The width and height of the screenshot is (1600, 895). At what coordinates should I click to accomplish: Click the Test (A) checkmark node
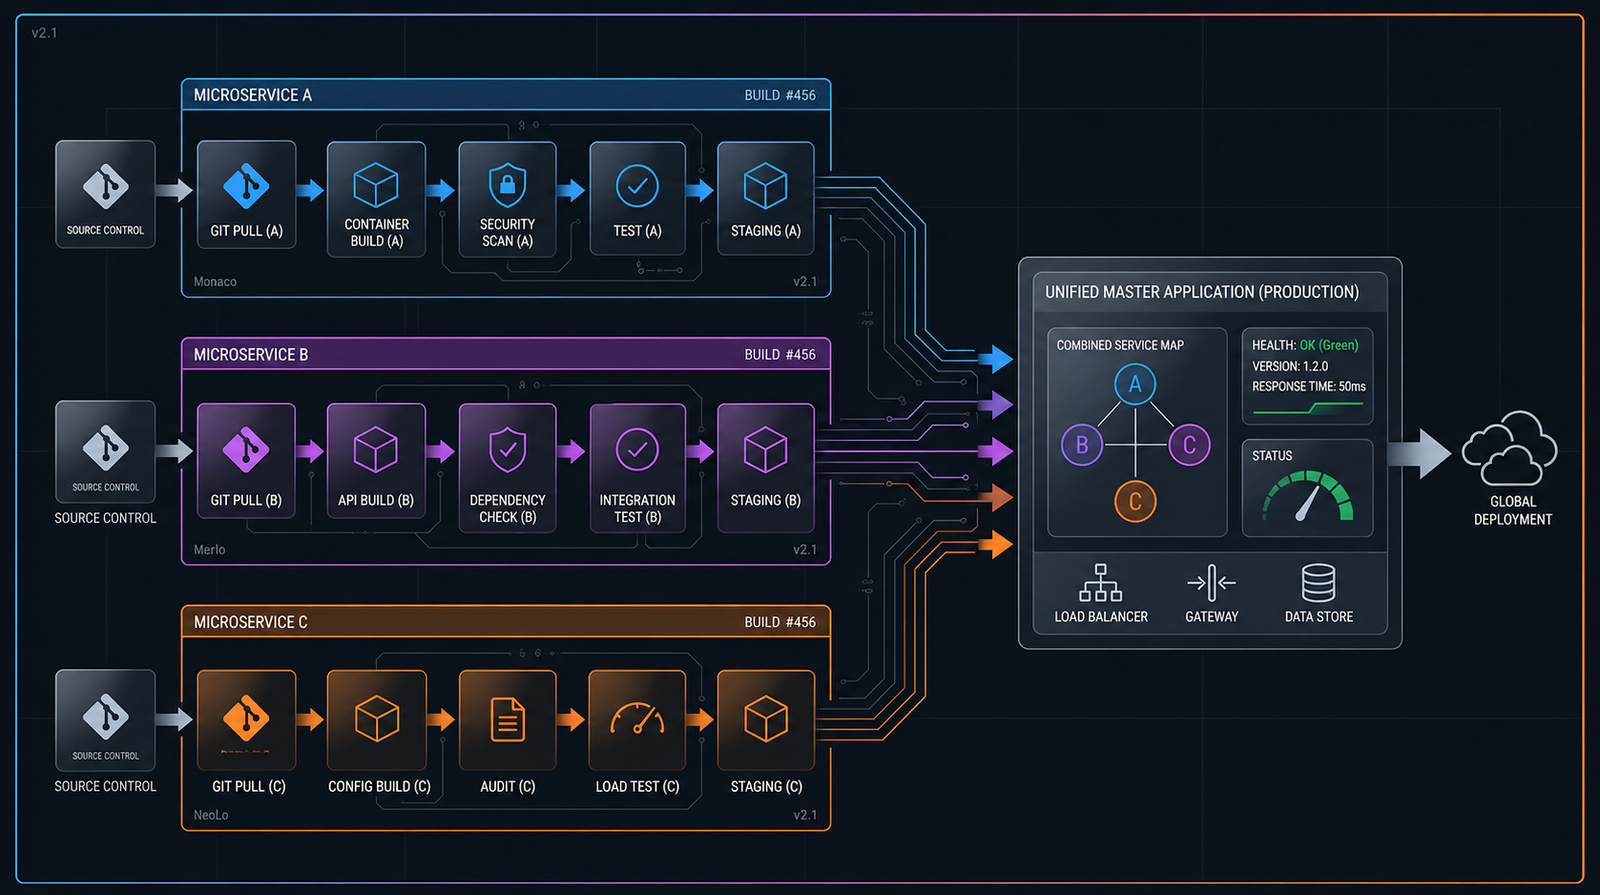637,198
